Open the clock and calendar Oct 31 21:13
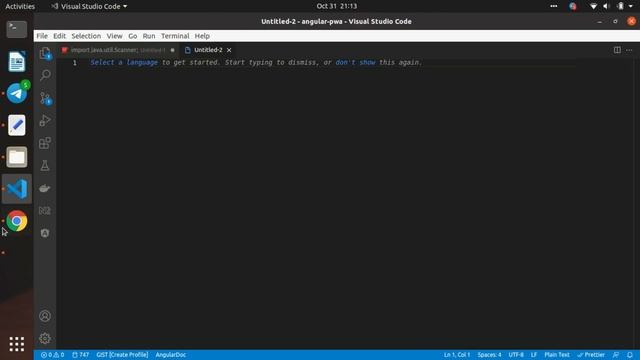Viewport: 640px width, 360px height. pos(337,6)
